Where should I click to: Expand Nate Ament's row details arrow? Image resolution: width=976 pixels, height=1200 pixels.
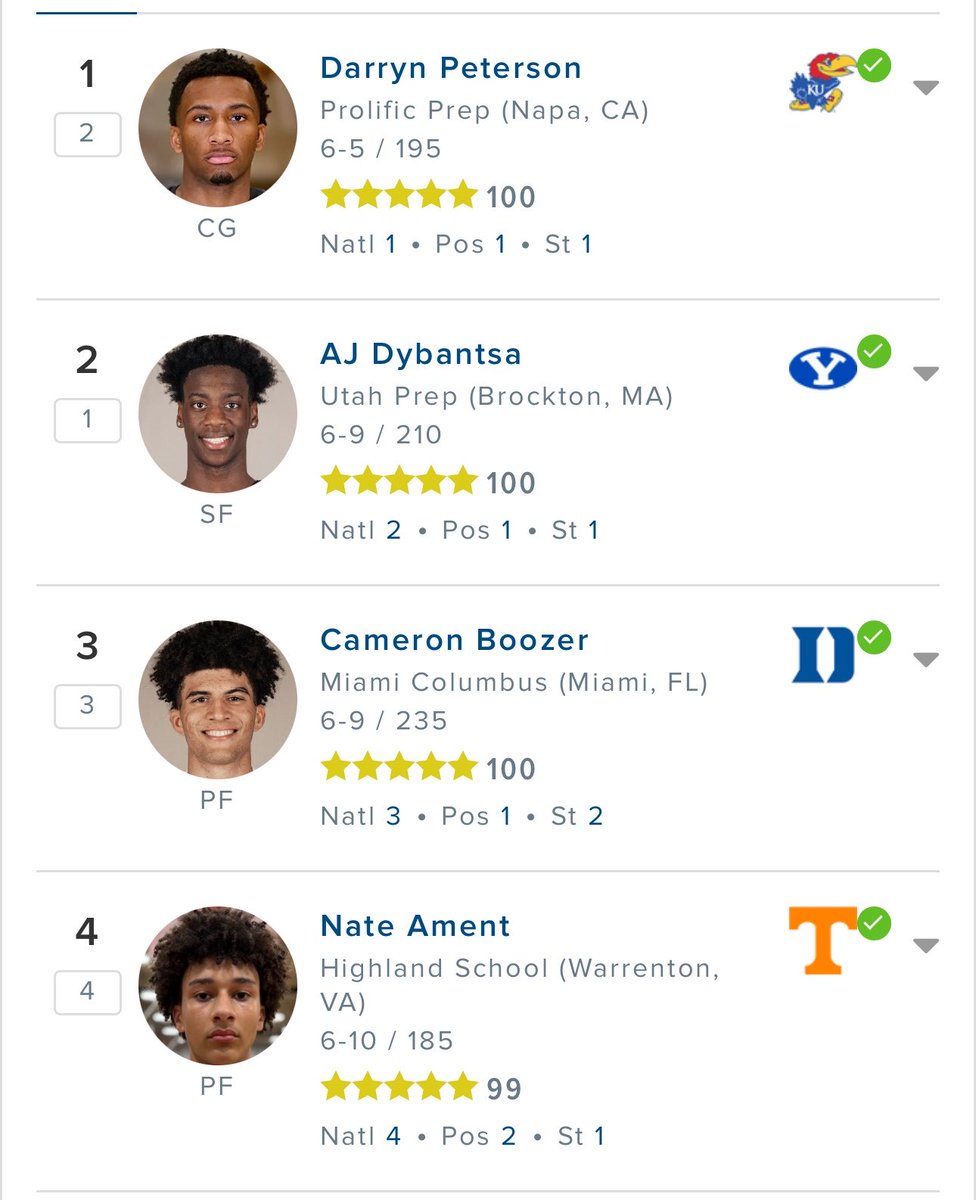(926, 946)
